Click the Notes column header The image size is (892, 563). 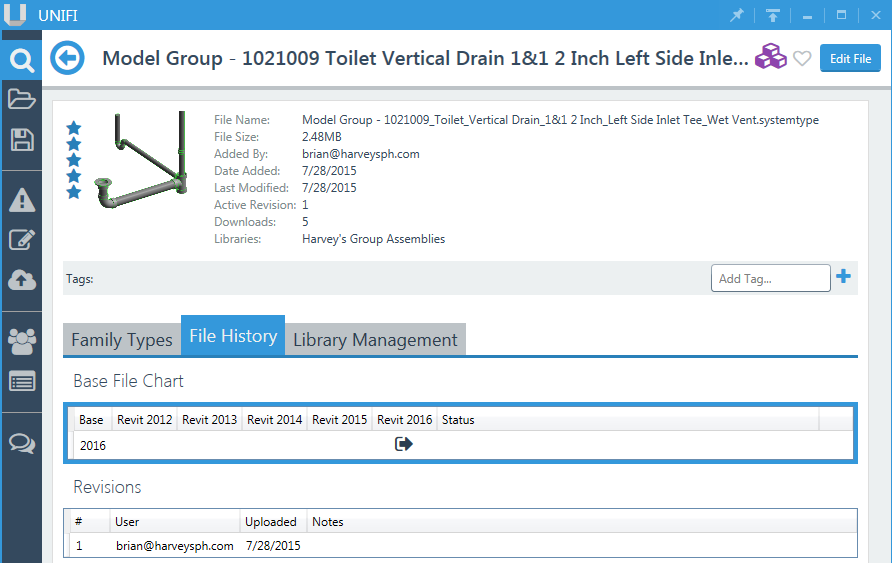(581, 521)
